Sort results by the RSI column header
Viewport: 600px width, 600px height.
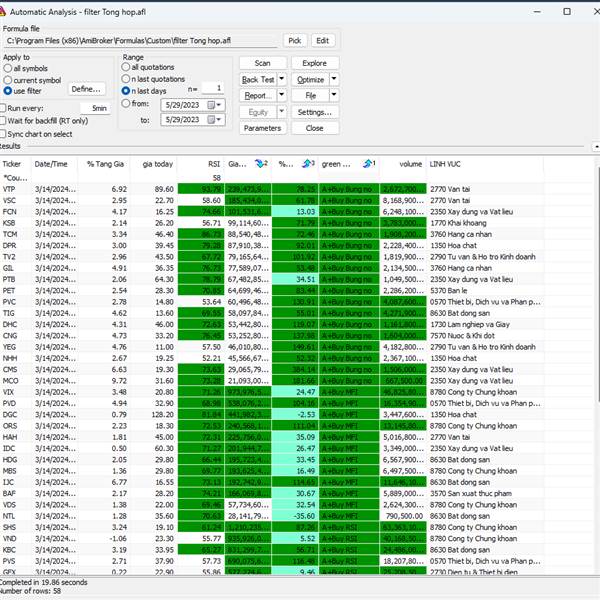[x=212, y=163]
